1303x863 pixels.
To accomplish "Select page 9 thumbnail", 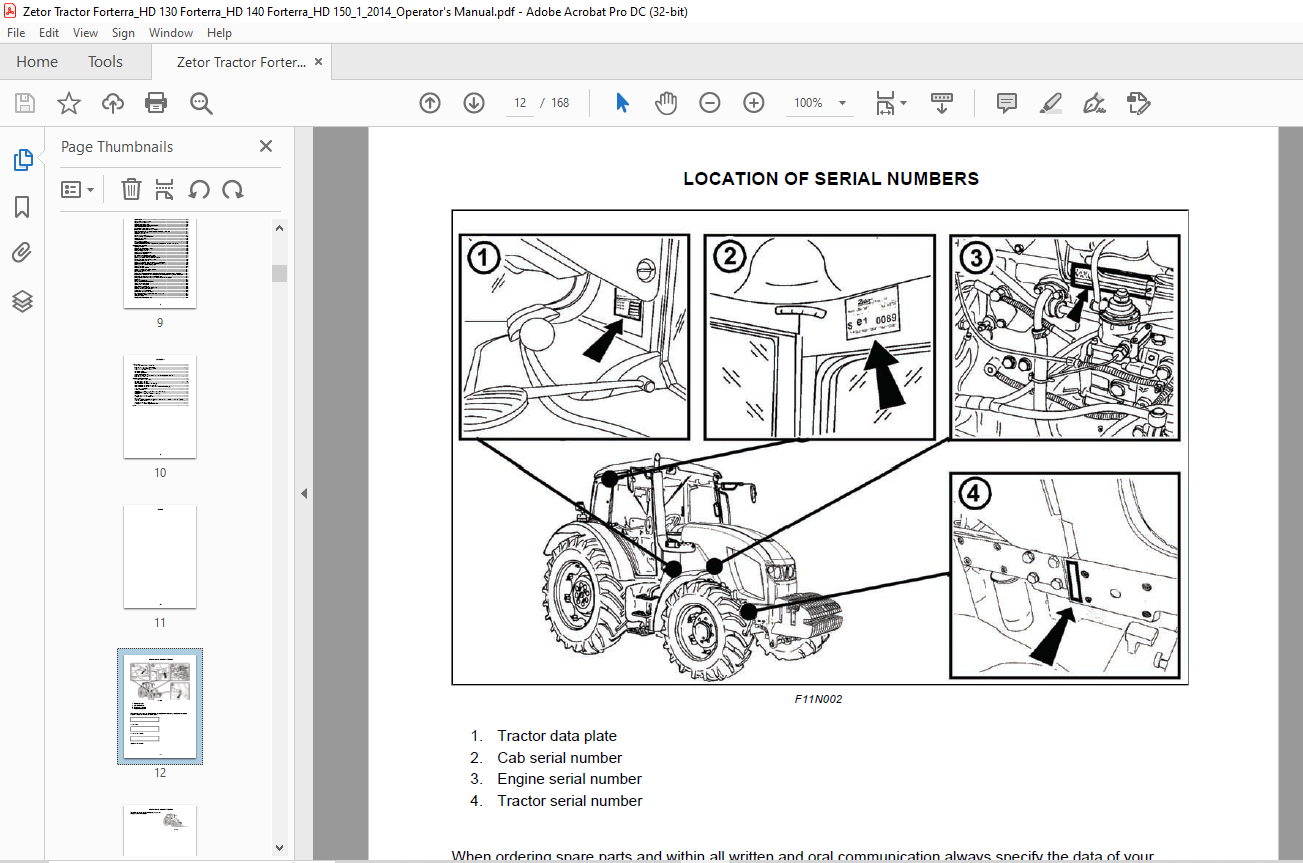I will [x=160, y=264].
